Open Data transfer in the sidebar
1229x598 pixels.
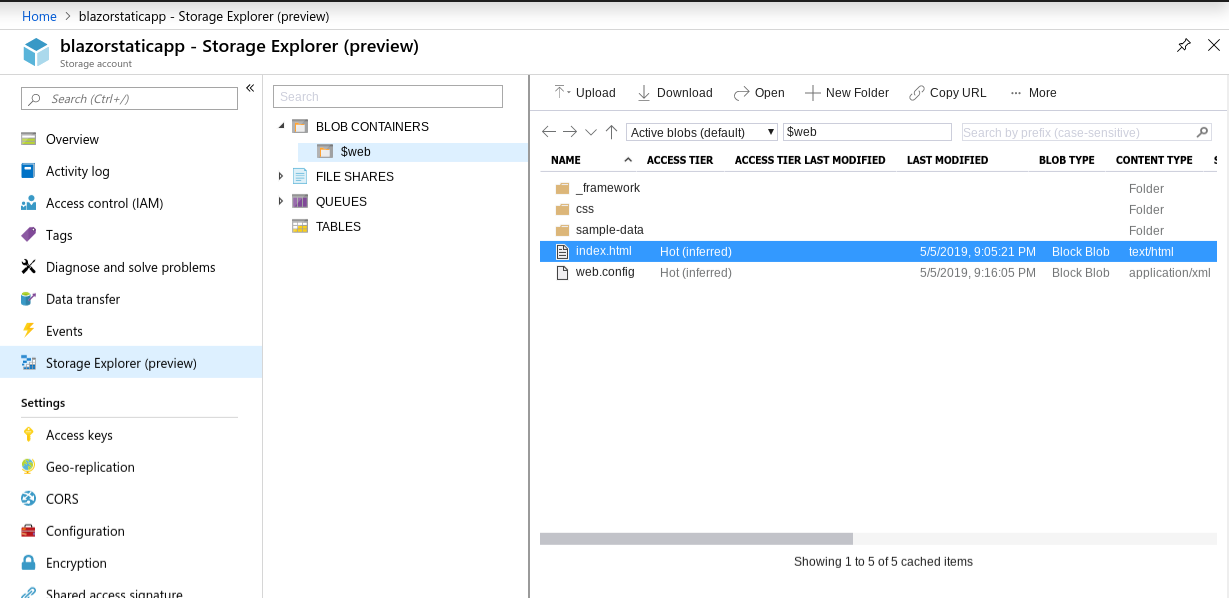(x=83, y=299)
